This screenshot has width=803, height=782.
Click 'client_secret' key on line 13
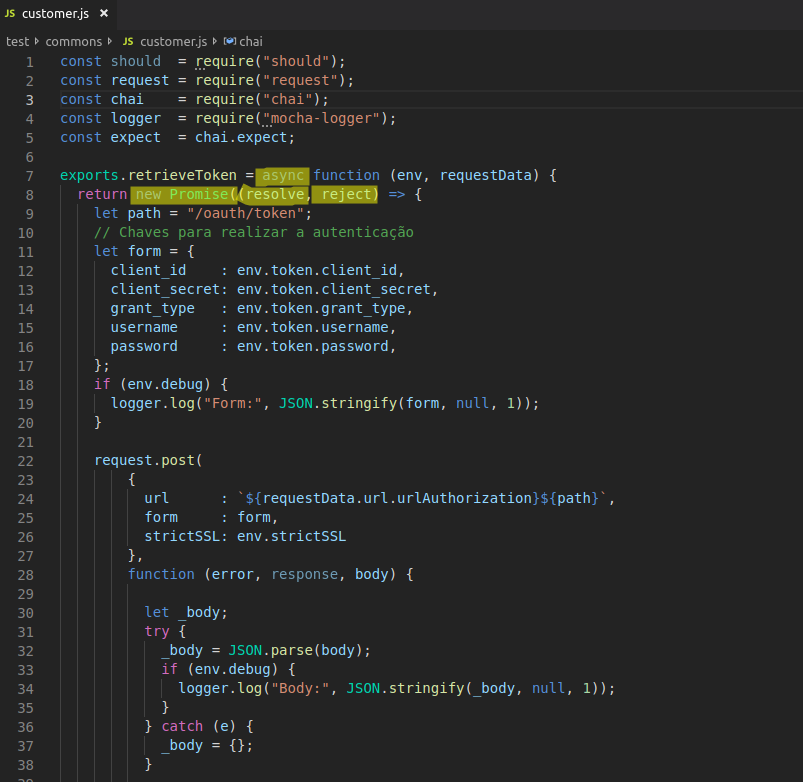click(165, 290)
